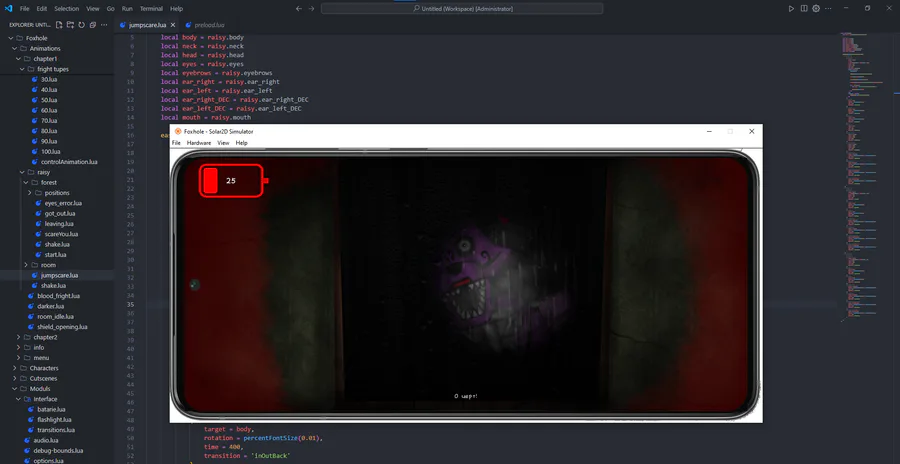Select the jumpscare.lua editor tab

(147, 25)
